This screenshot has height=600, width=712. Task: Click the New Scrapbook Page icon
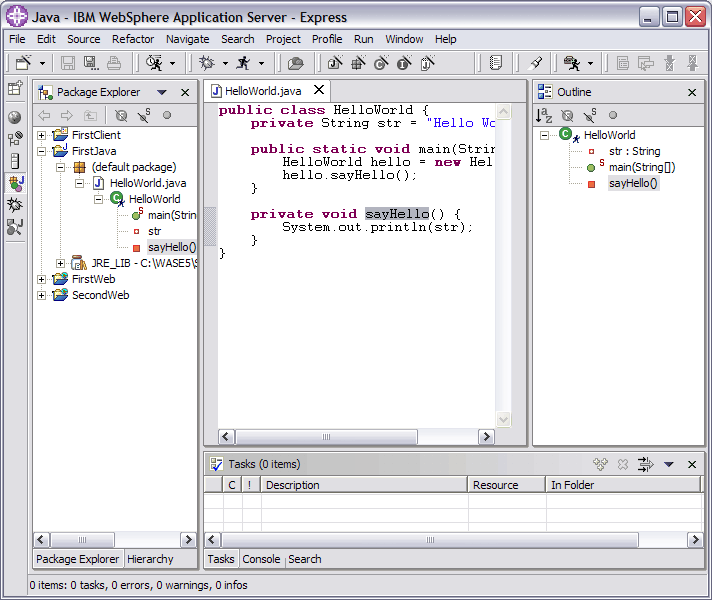click(x=427, y=63)
